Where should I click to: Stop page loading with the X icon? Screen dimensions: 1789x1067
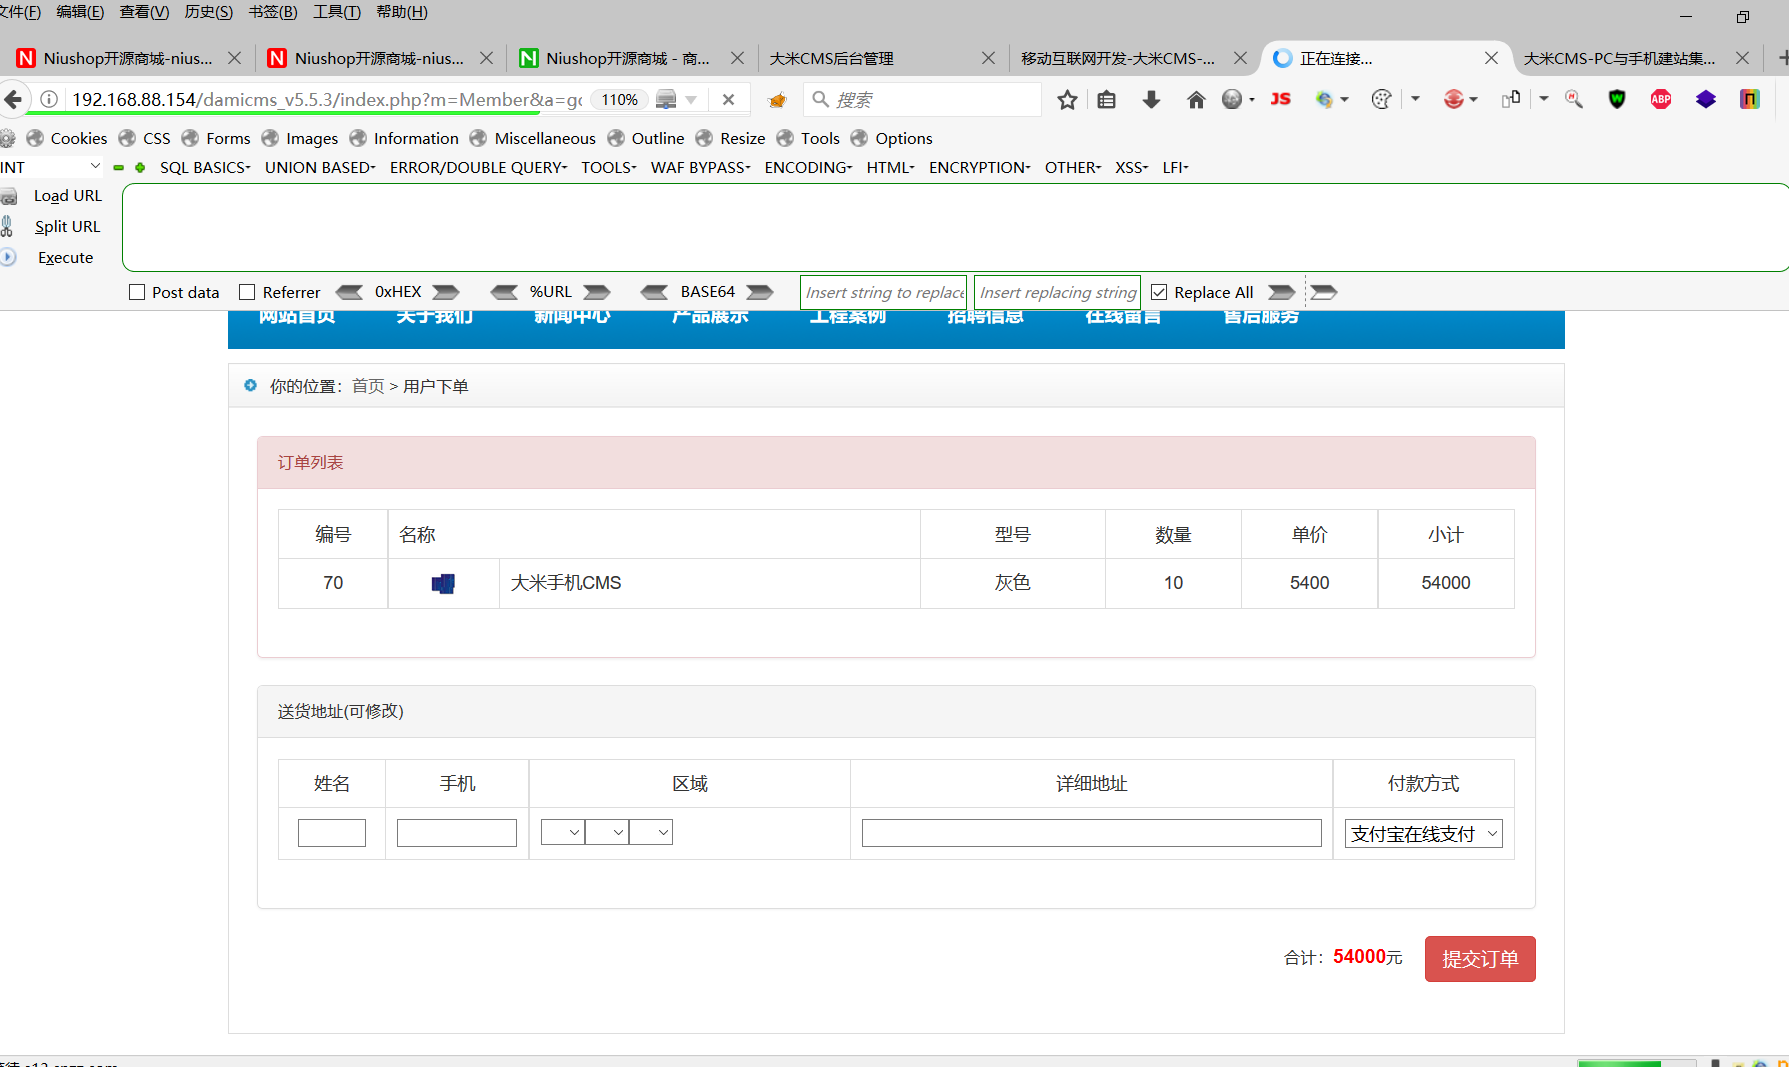pyautogui.click(x=728, y=100)
